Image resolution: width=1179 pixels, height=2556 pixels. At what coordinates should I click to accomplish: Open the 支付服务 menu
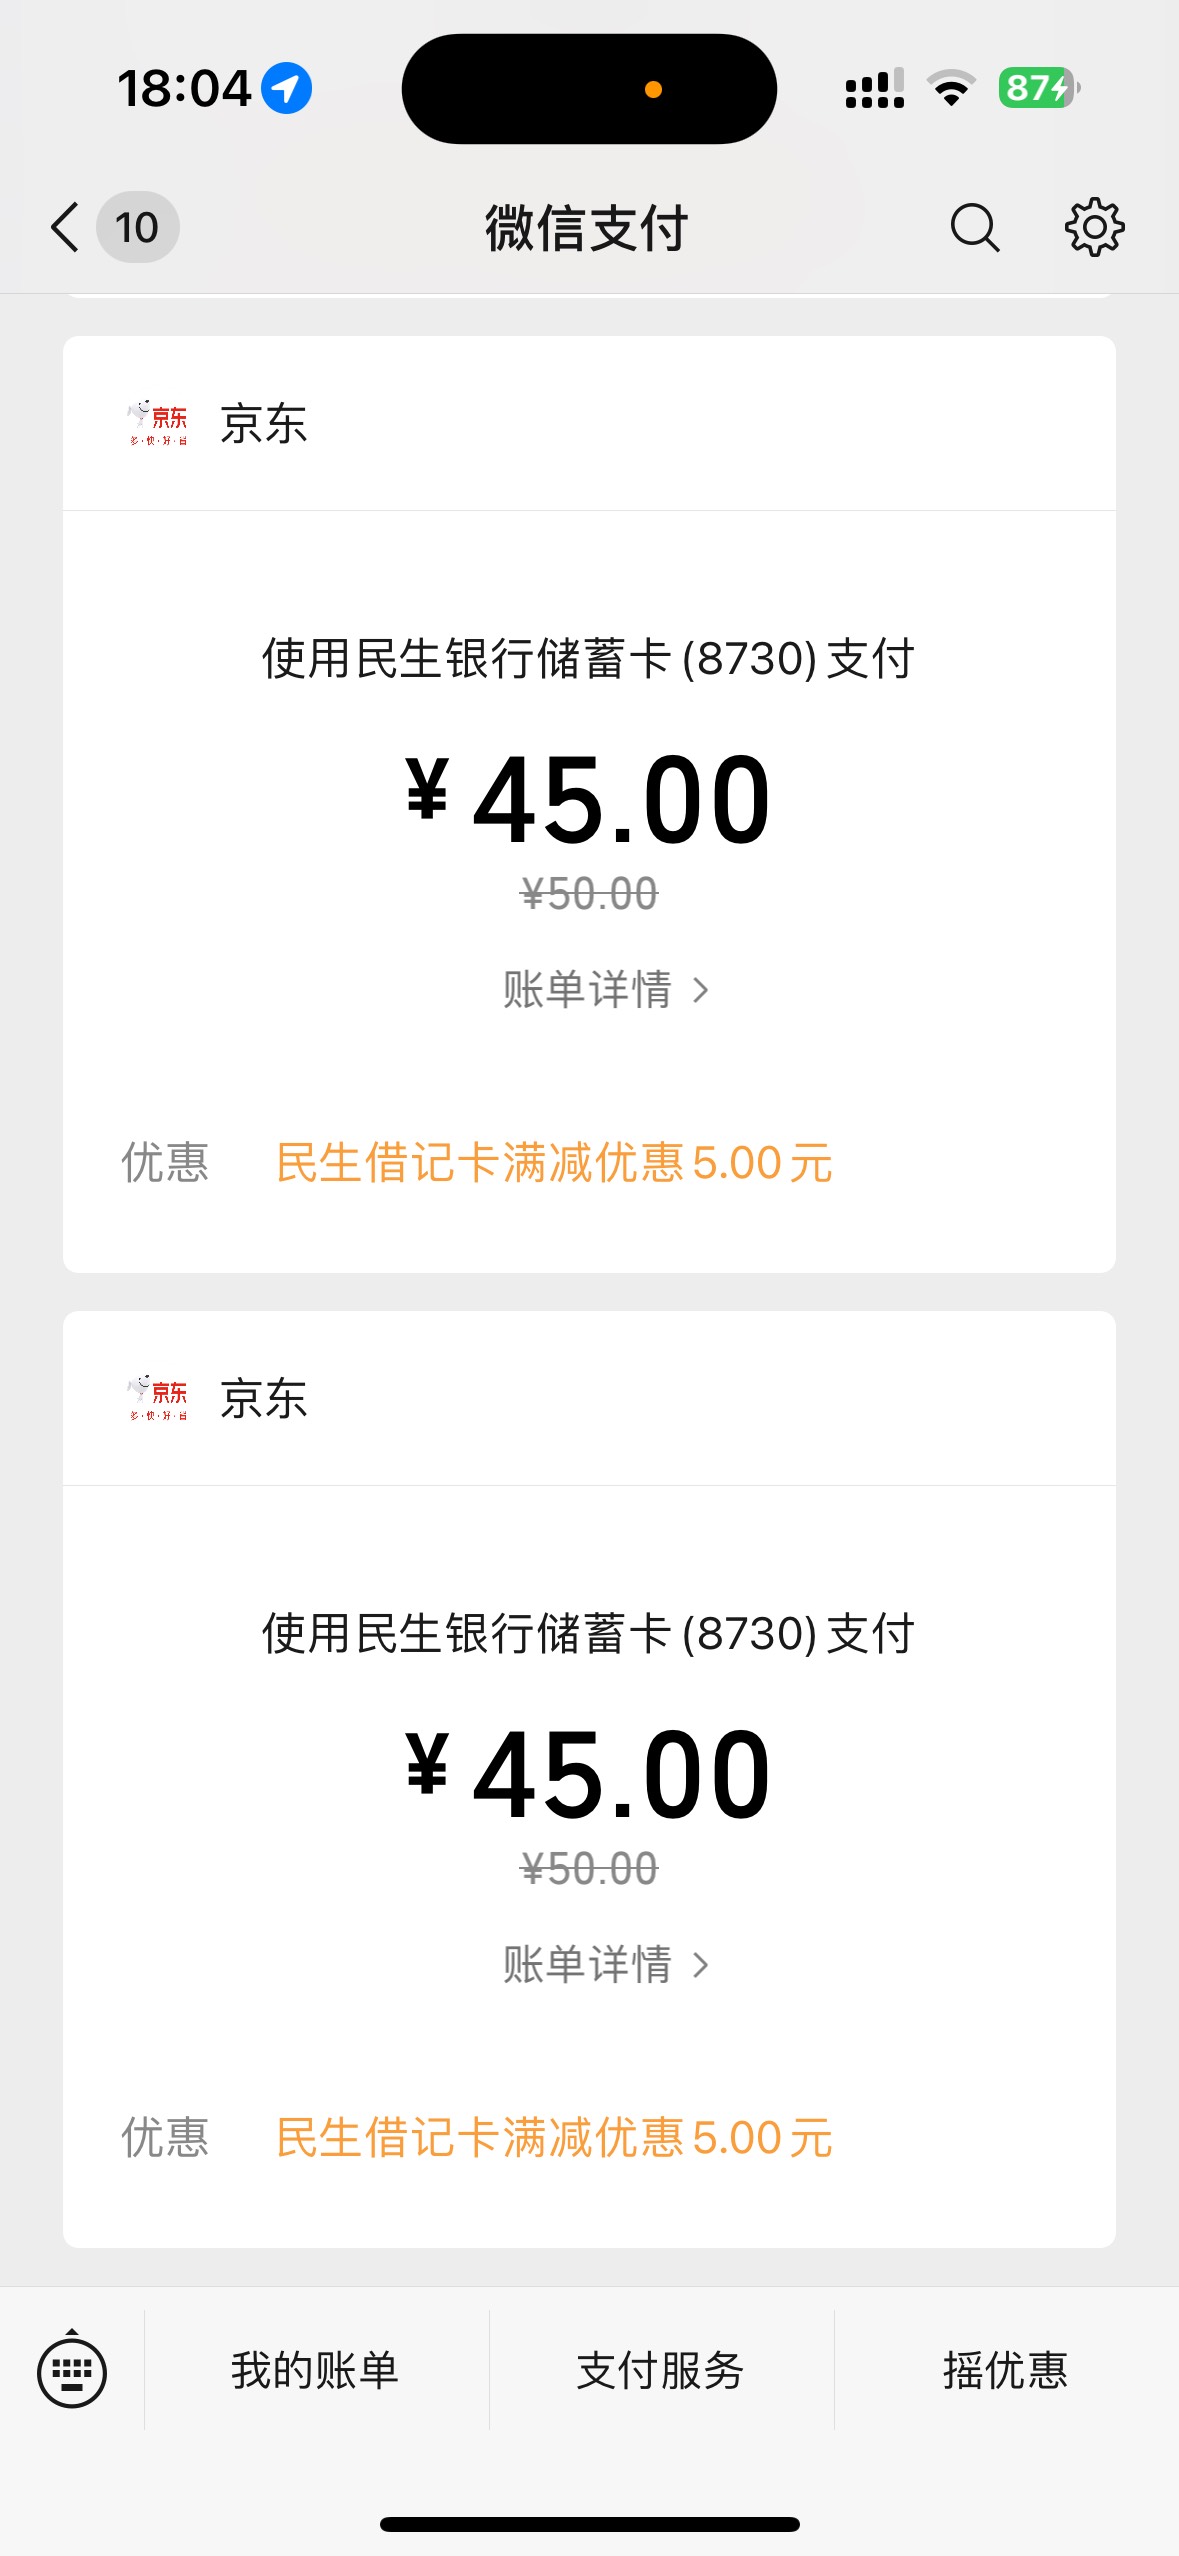tap(661, 2371)
